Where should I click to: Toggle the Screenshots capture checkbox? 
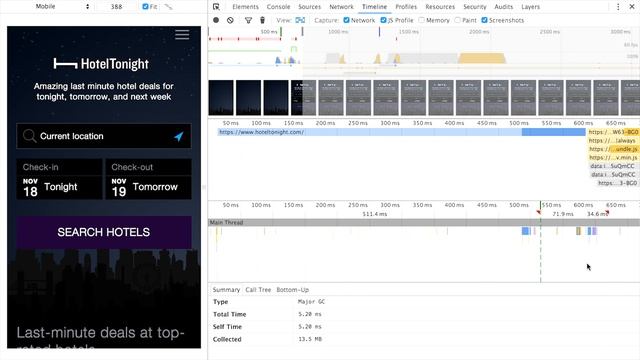click(x=484, y=20)
